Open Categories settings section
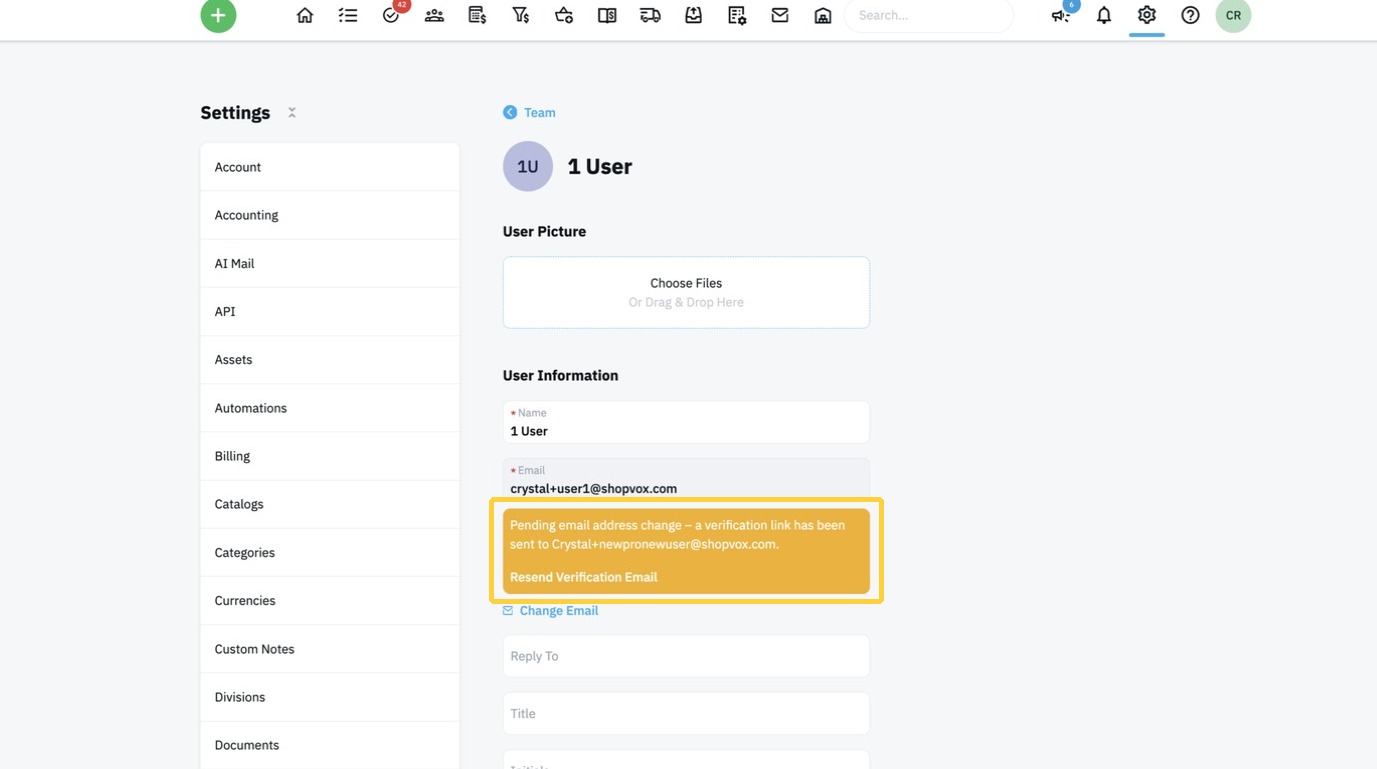 coord(330,552)
